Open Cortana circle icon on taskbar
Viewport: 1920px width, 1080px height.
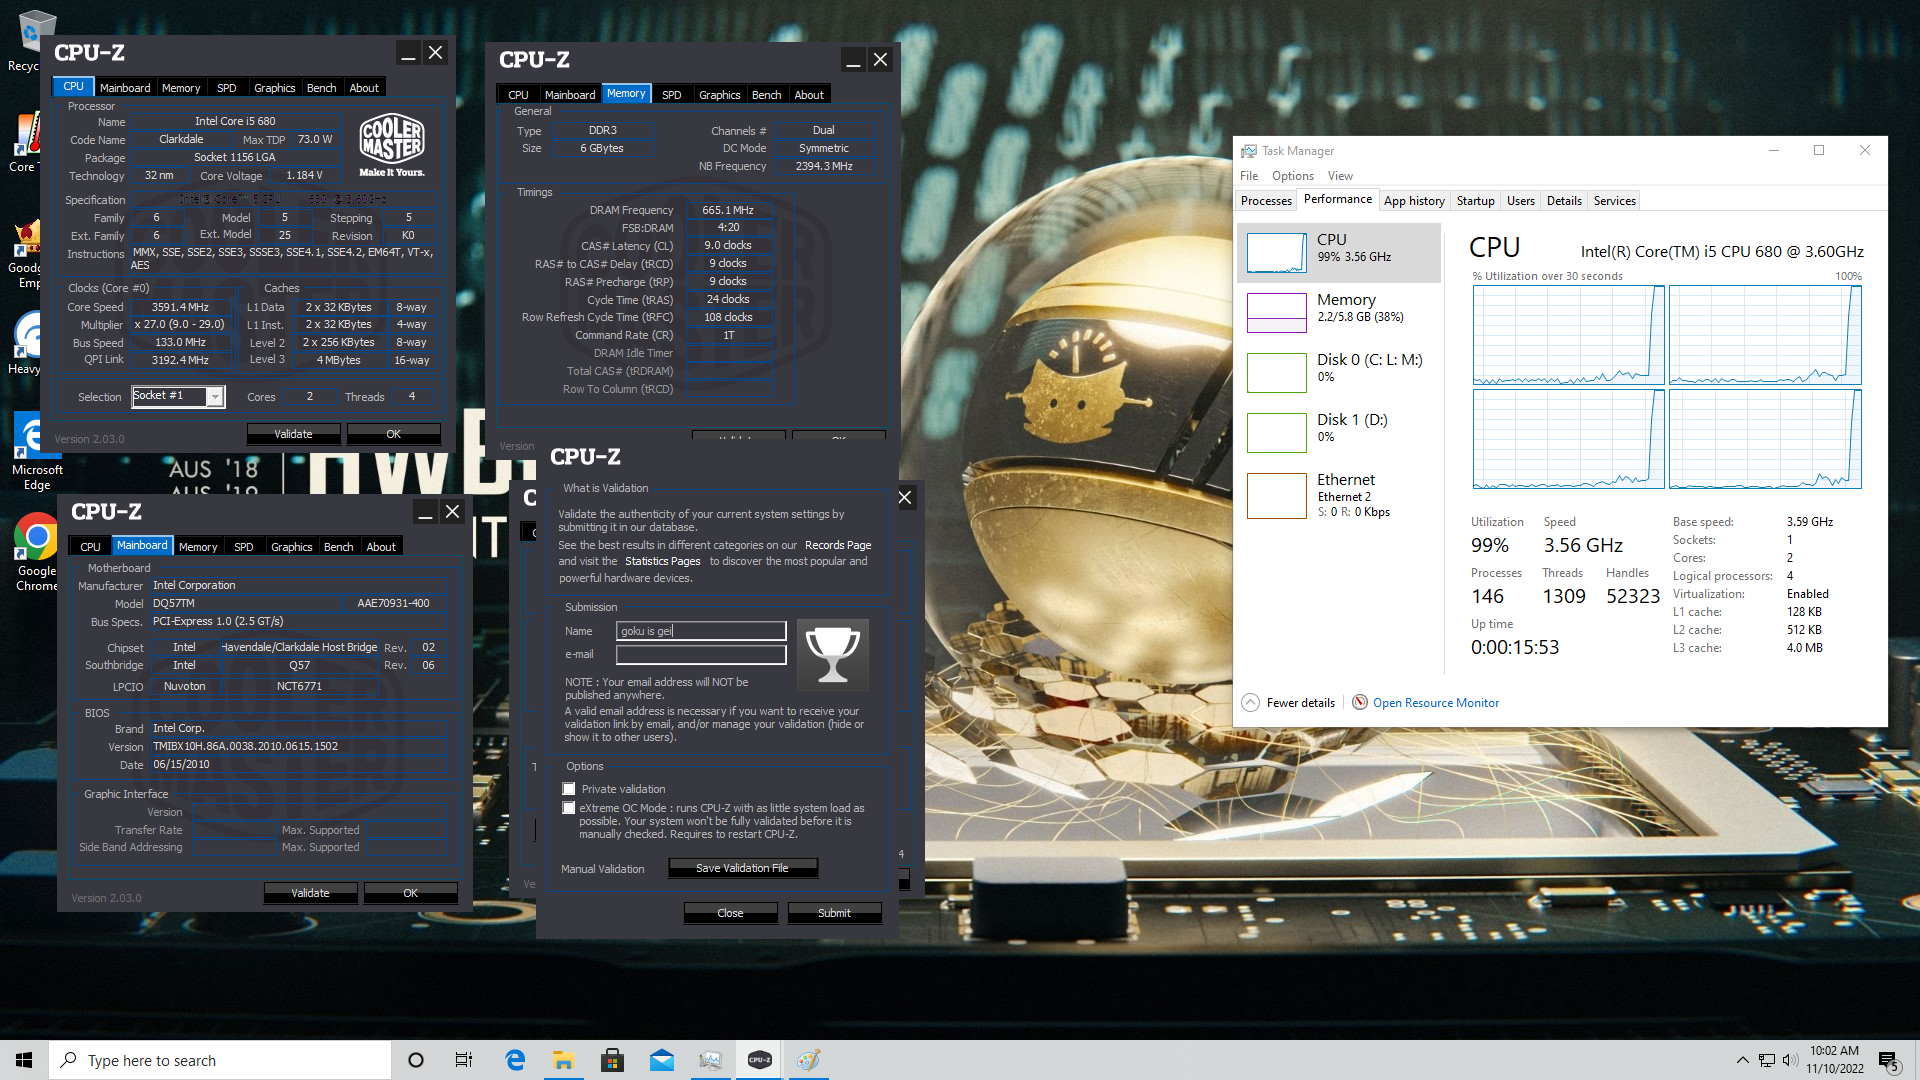pos(416,1060)
